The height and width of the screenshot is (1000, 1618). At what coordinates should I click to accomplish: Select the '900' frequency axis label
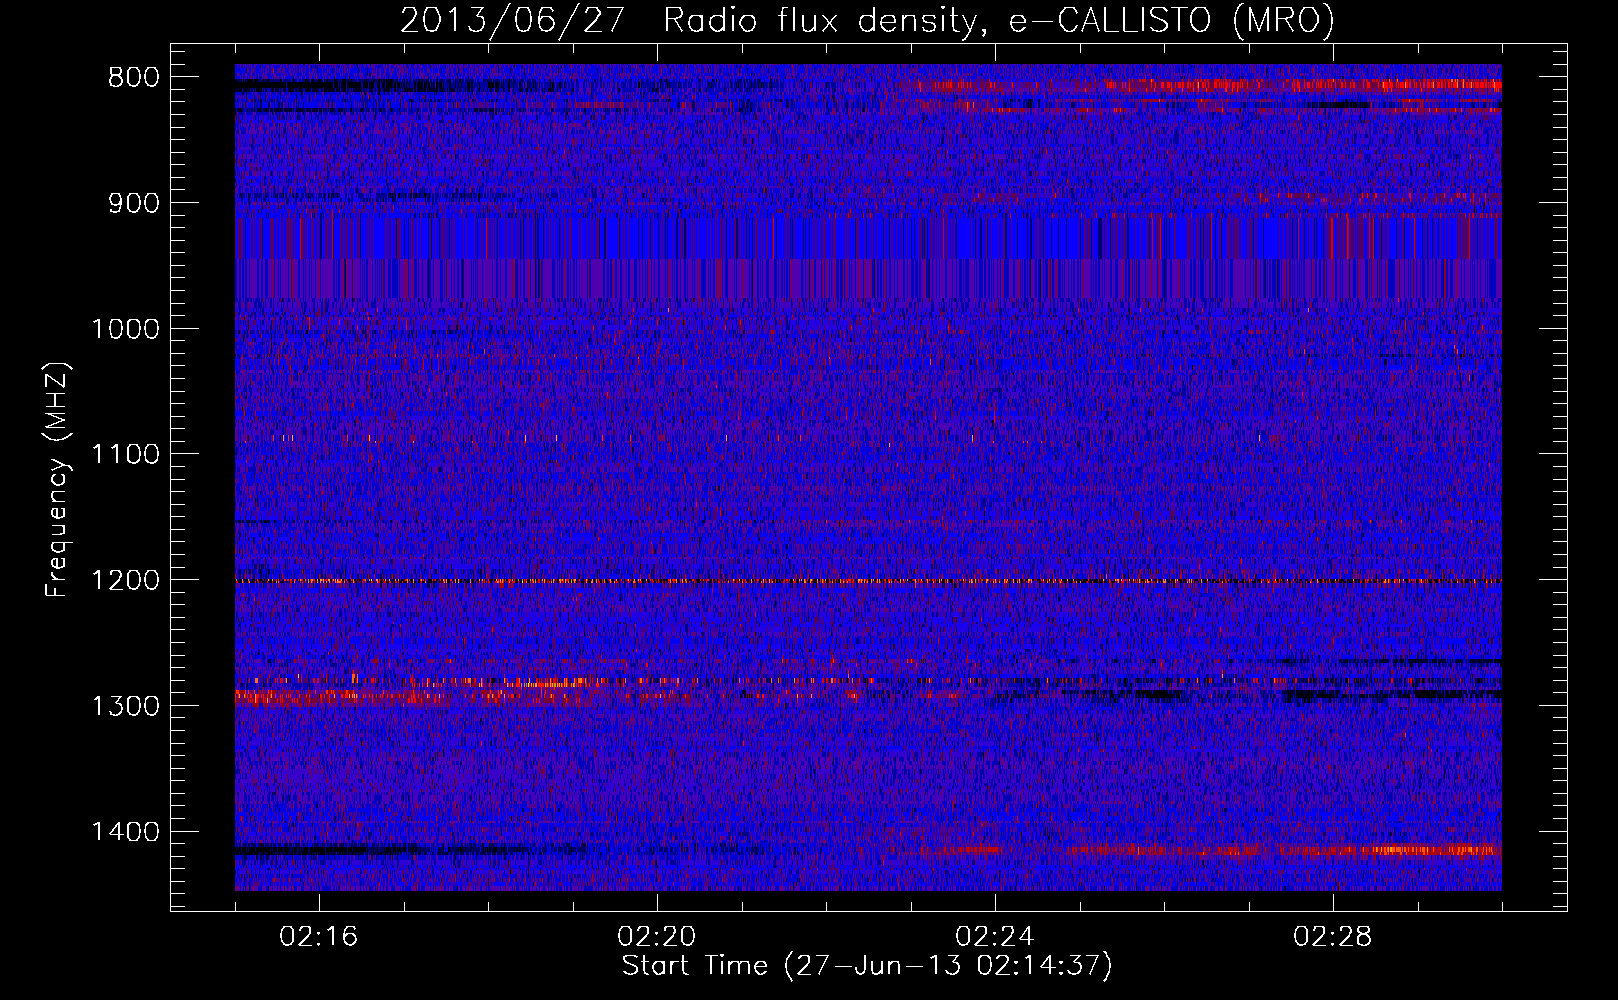(133, 204)
